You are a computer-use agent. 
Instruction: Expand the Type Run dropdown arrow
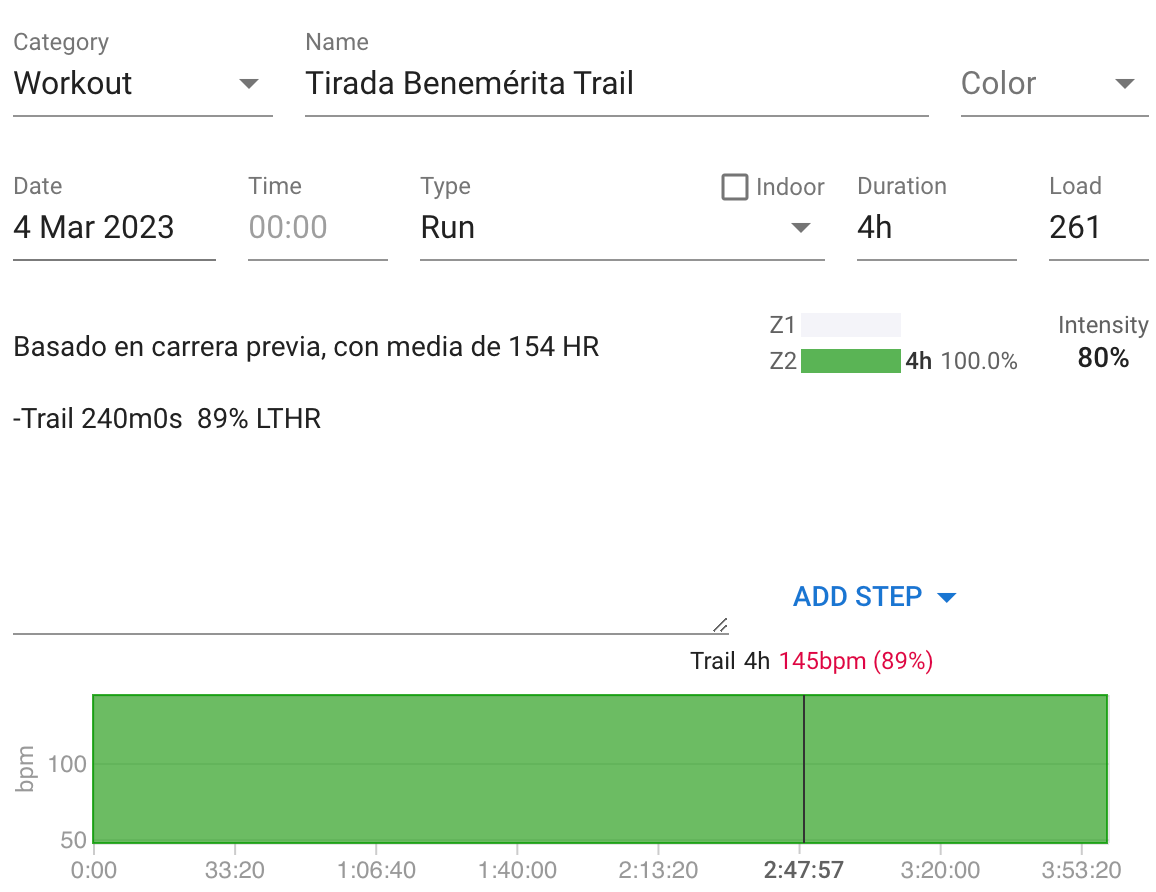pos(801,227)
